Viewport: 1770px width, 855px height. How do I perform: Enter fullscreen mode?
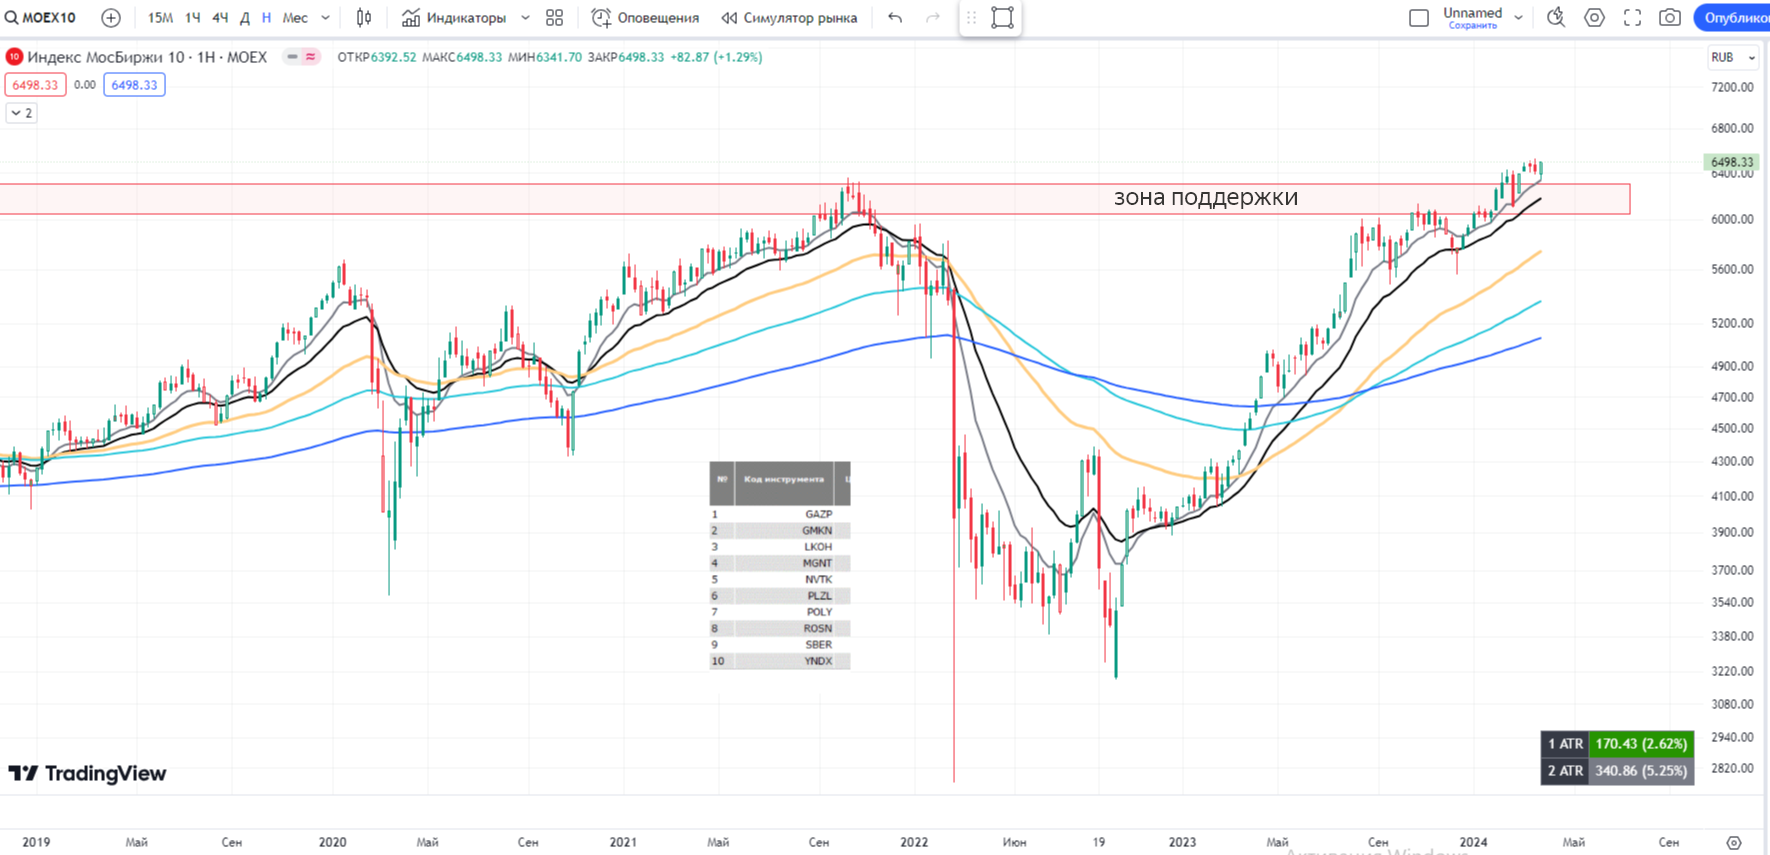click(1633, 18)
